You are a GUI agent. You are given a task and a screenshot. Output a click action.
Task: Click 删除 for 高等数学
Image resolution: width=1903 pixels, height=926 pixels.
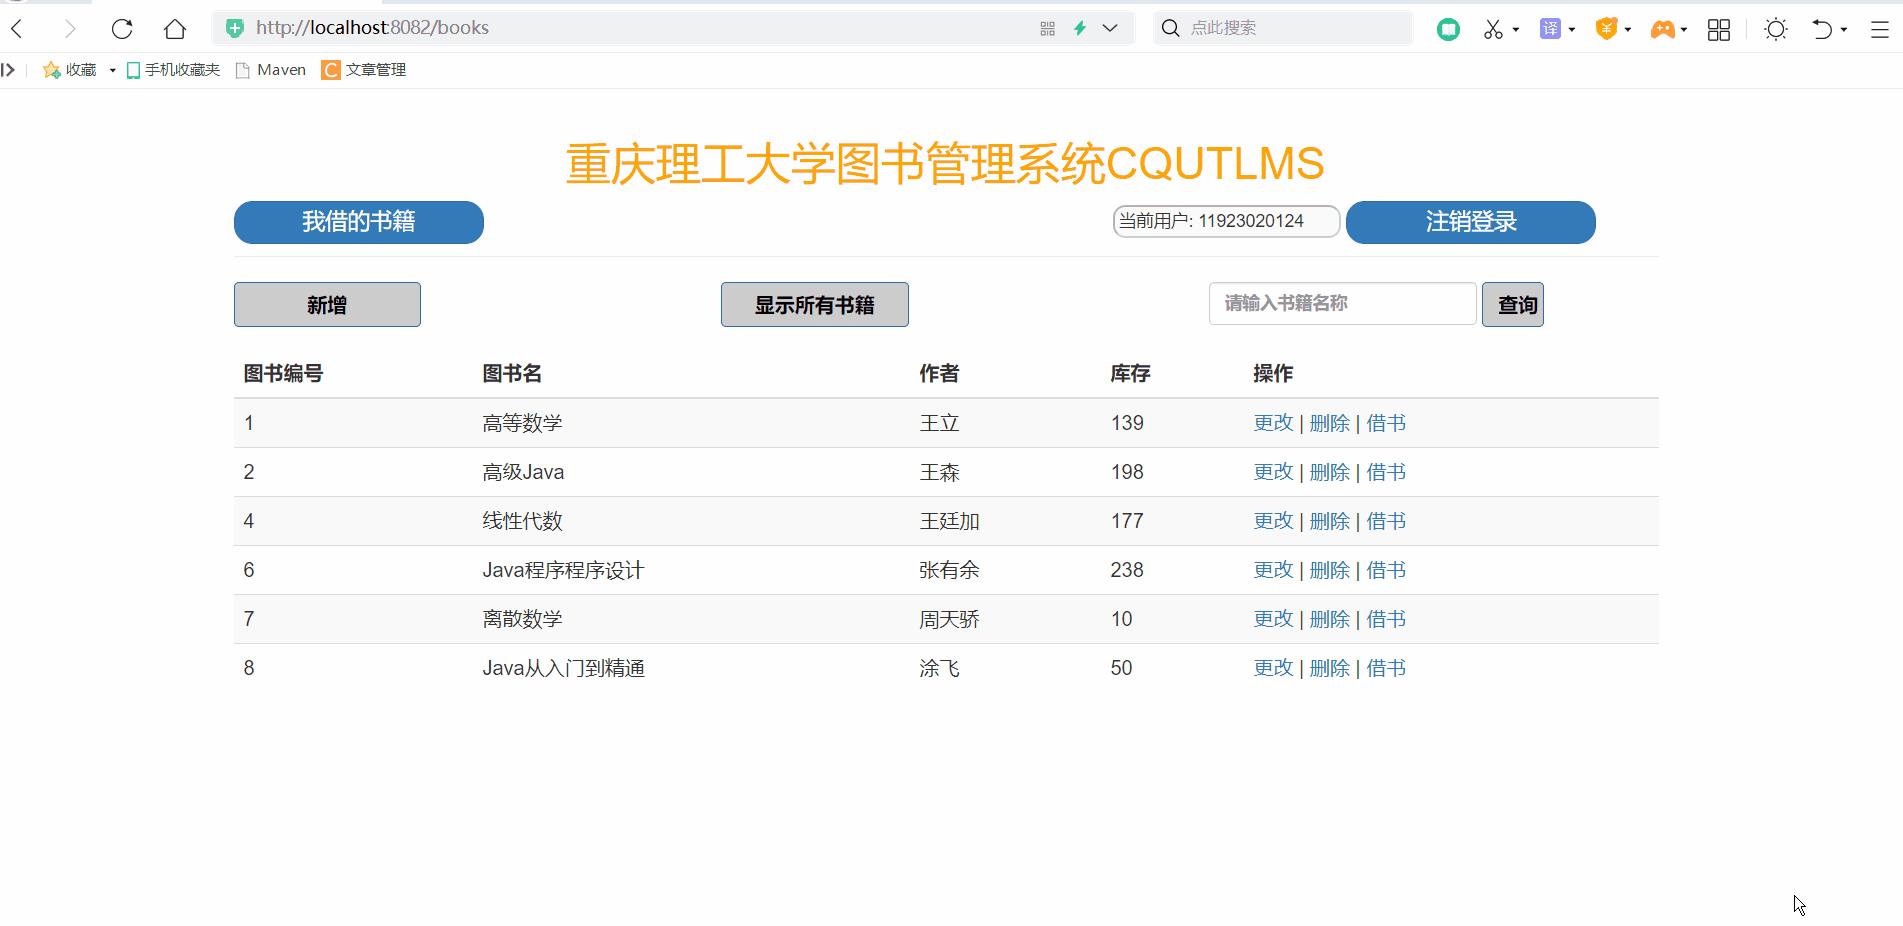1330,423
